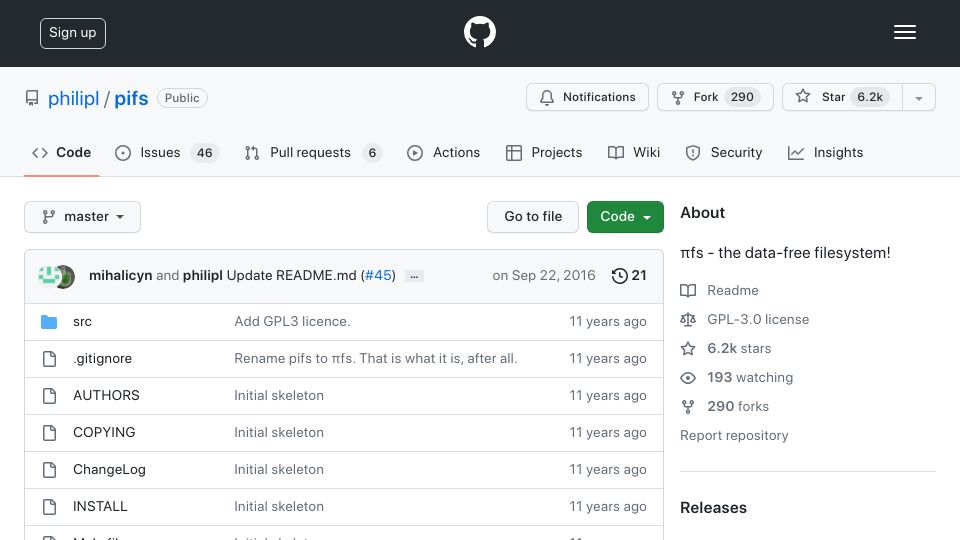Screen dimensions: 960x540
Task: Star the repository
Action: [842, 97]
